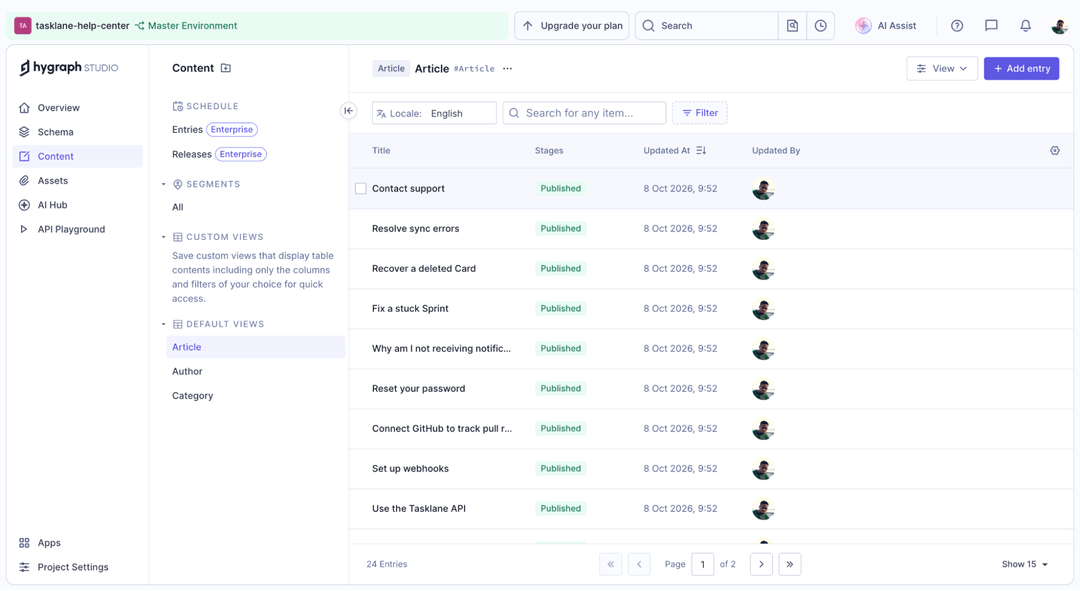
Task: Collapse the Segments section
Action: (164, 184)
